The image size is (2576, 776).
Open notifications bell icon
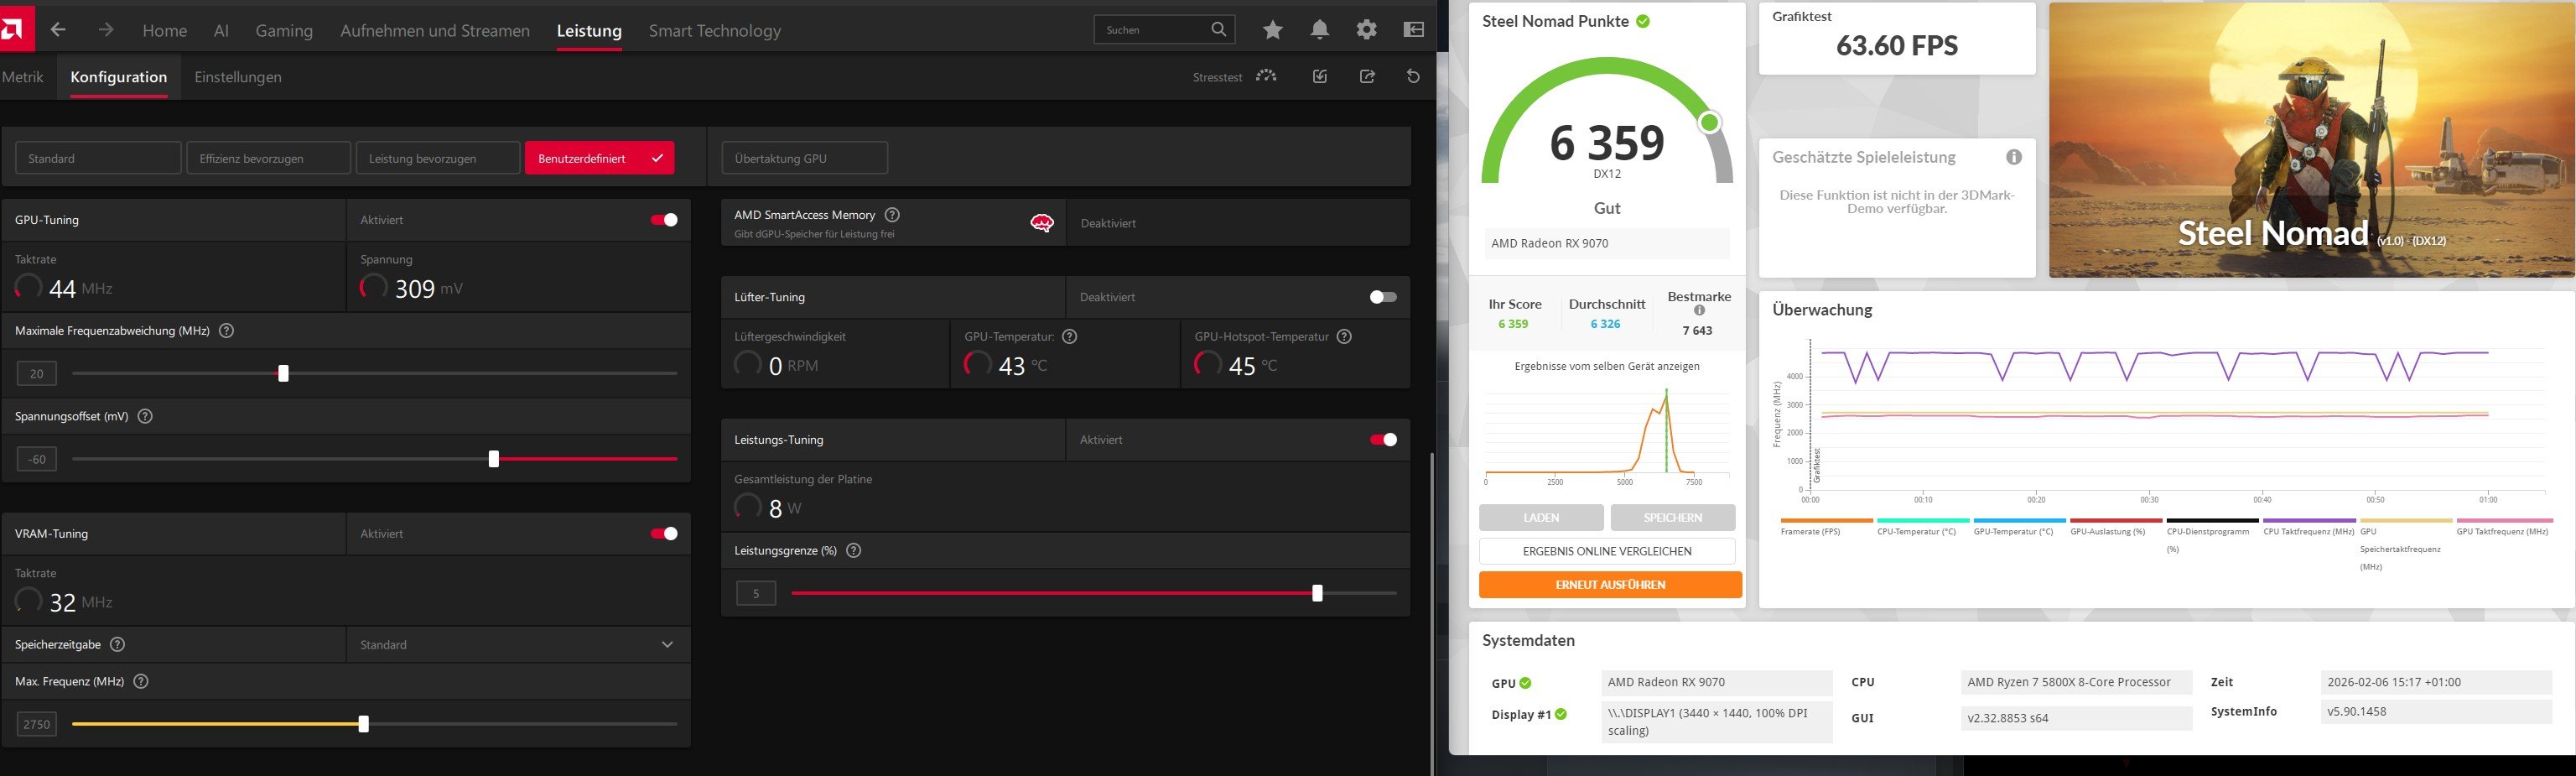1320,30
